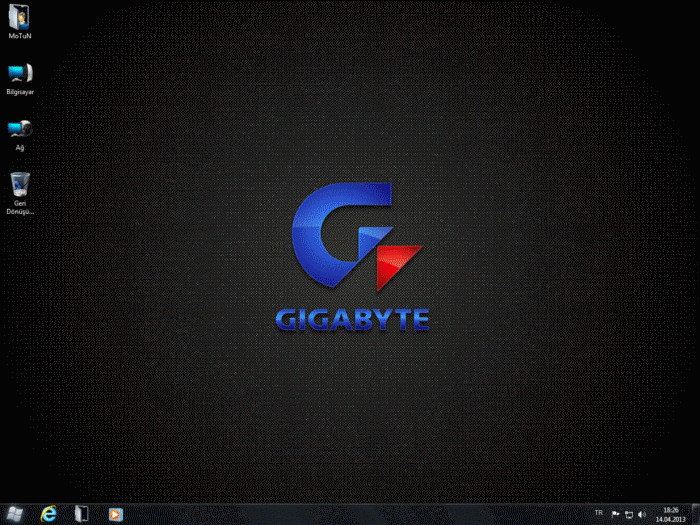Screen dimensions: 700x525
Task: Open the Windows Start menu
Action: tap(15, 514)
